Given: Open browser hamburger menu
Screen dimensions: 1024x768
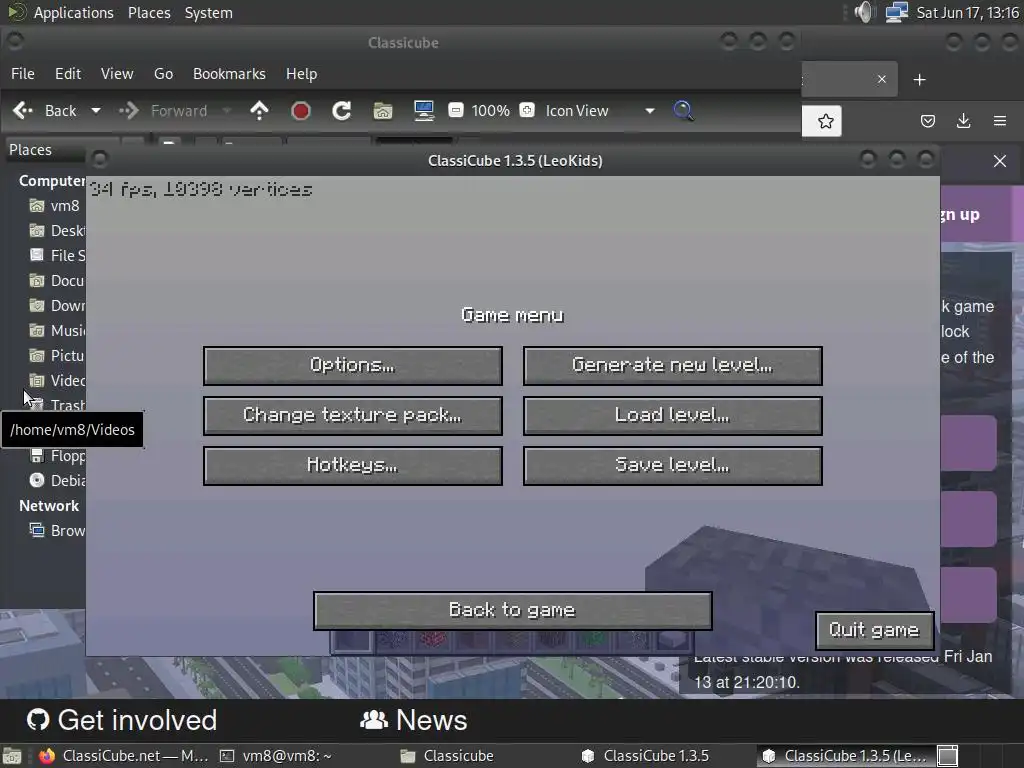Looking at the screenshot, I should tap(999, 121).
